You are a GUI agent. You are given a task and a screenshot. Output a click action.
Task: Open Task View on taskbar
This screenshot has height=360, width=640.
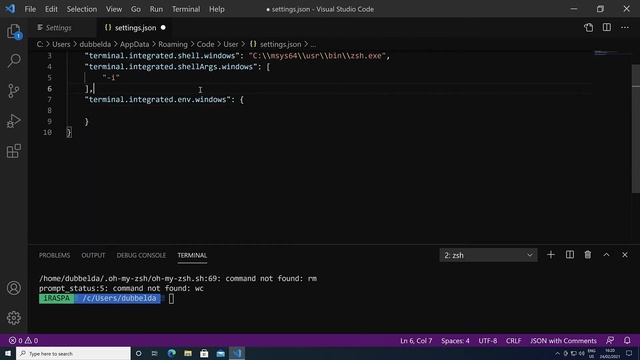tap(155, 353)
